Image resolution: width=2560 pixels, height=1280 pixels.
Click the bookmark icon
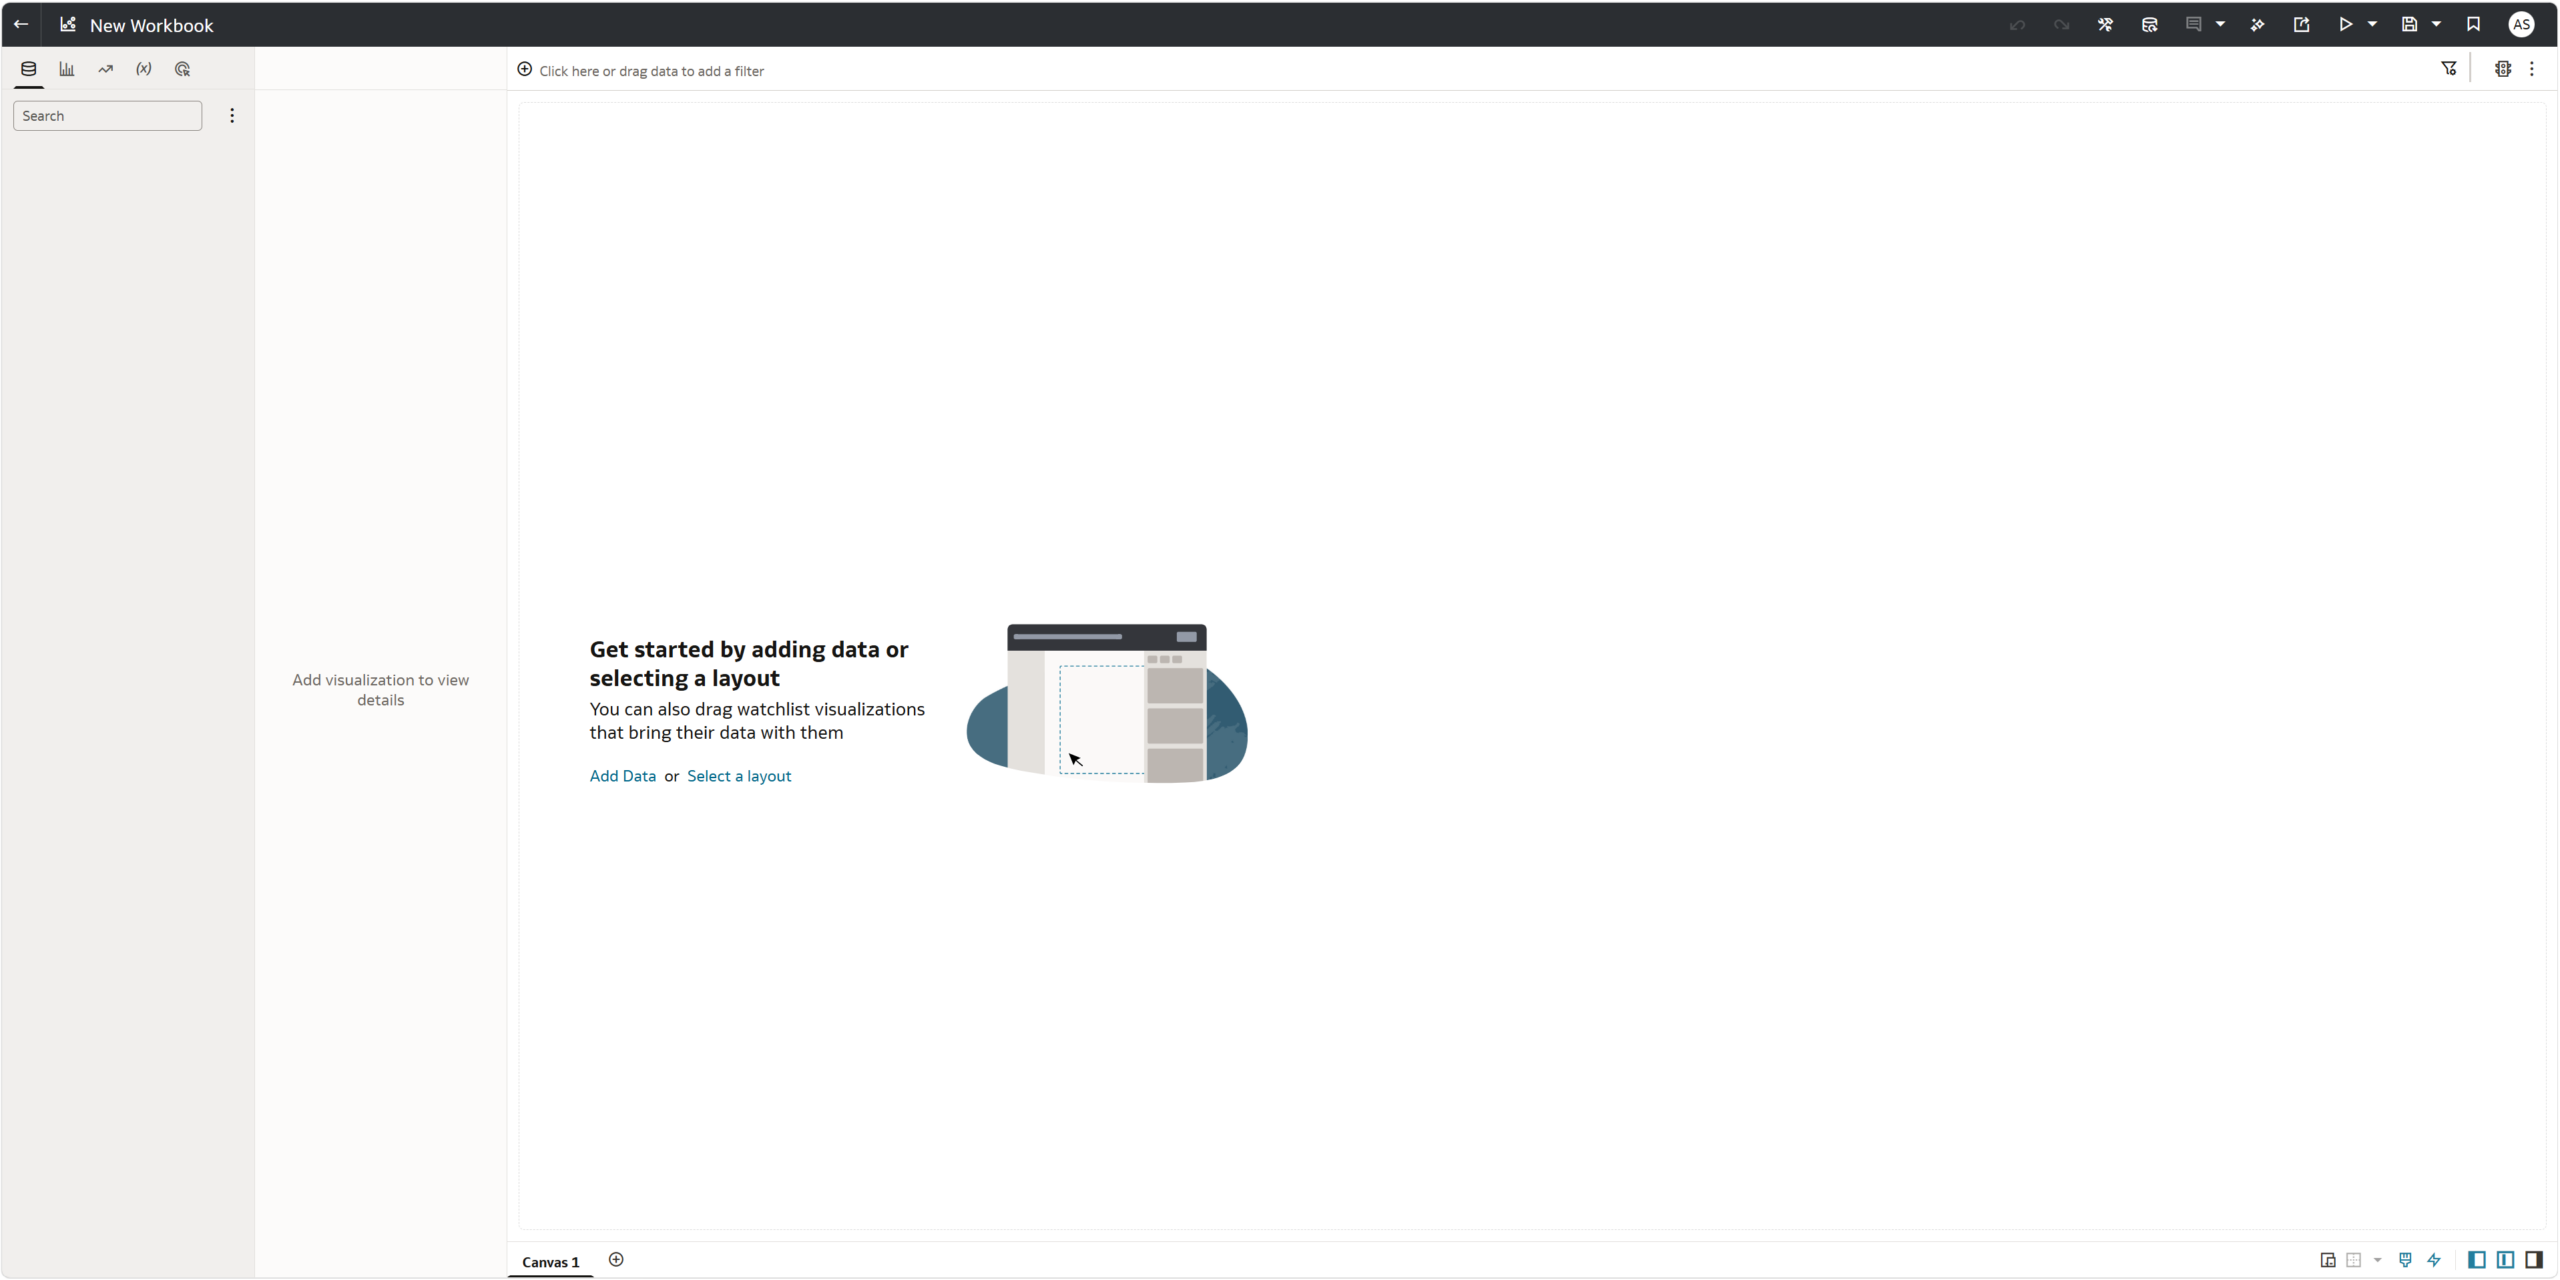pos(2474,24)
